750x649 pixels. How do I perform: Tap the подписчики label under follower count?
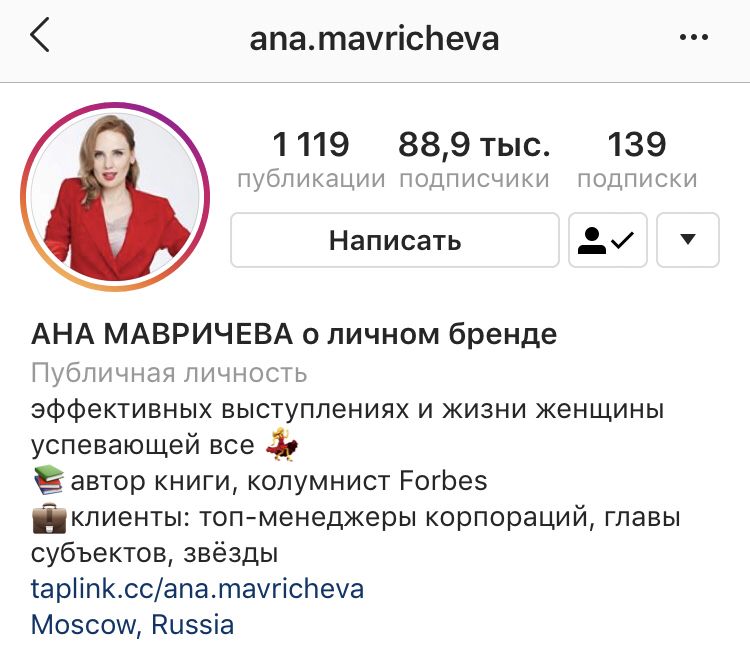(x=474, y=179)
